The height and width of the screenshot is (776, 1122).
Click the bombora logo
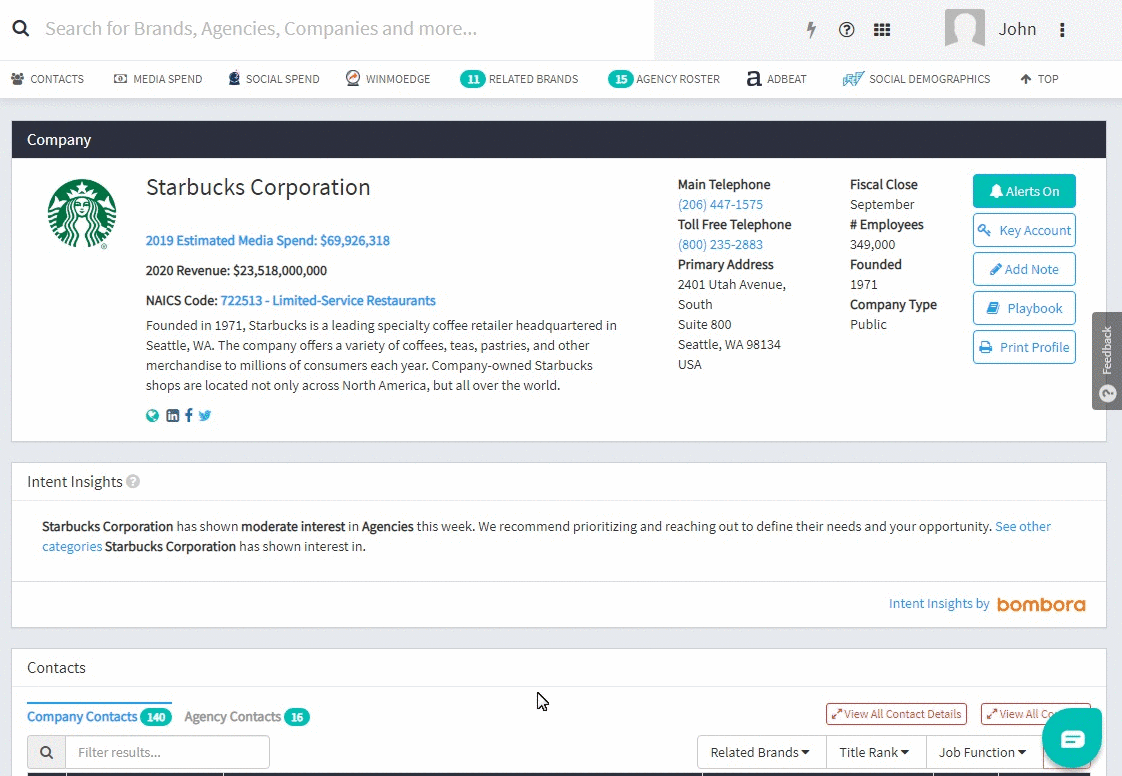pos(1041,605)
